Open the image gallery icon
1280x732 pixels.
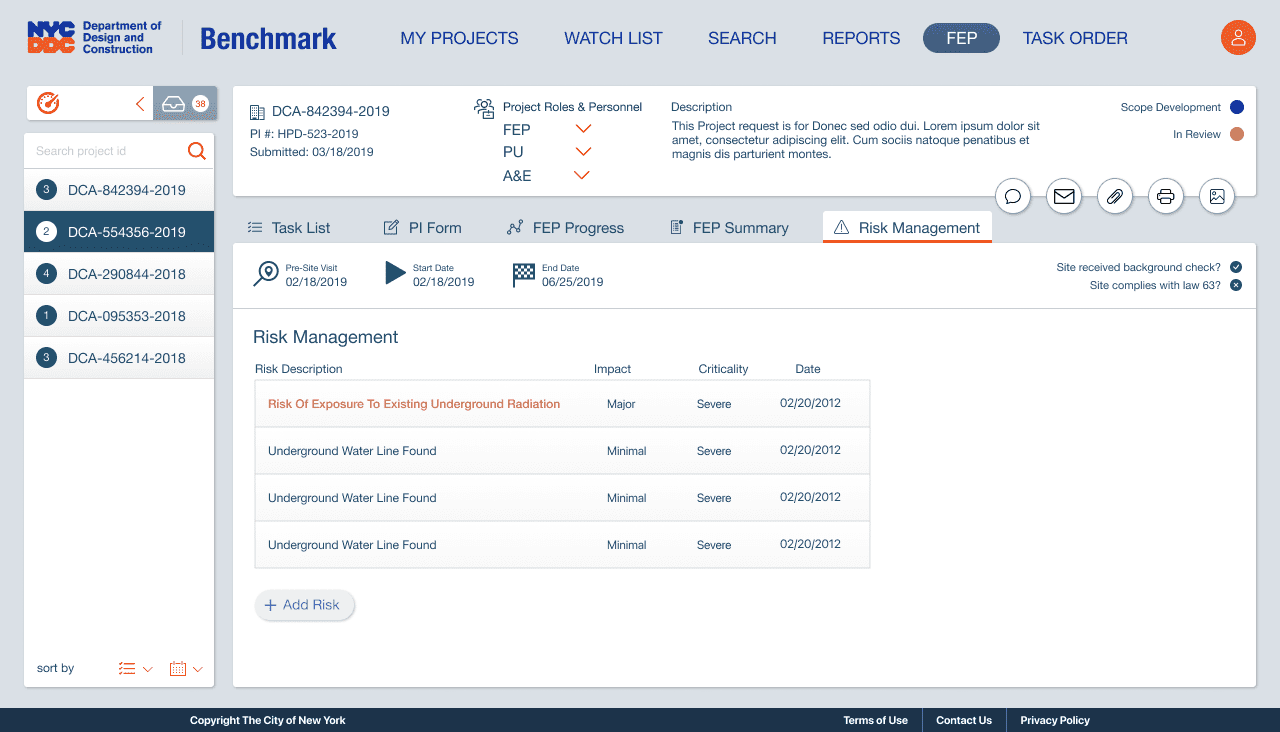point(1216,197)
